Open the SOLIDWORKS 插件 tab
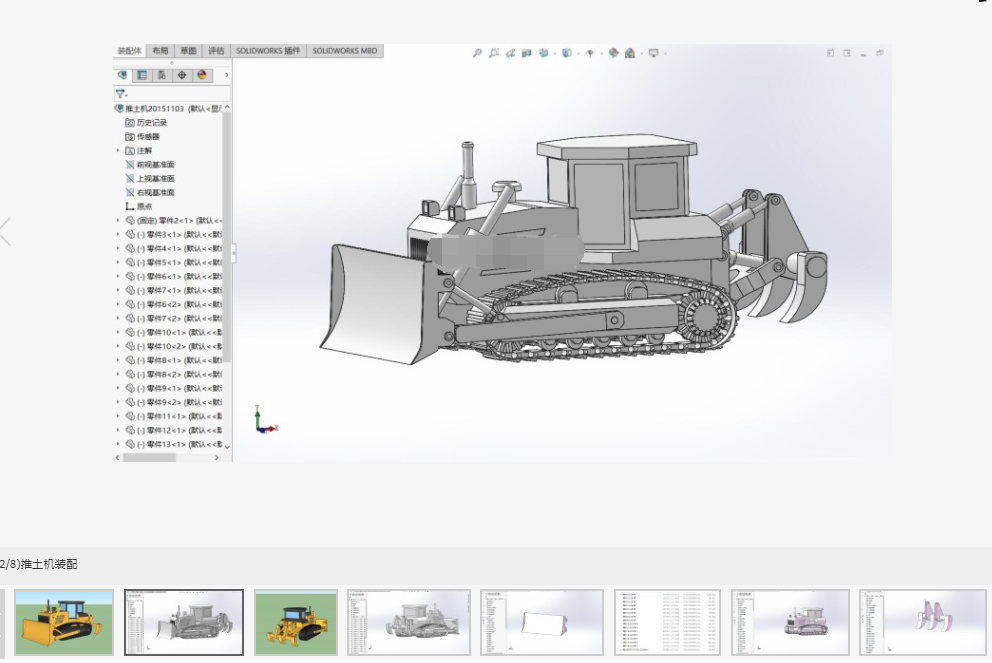 pyautogui.click(x=268, y=51)
